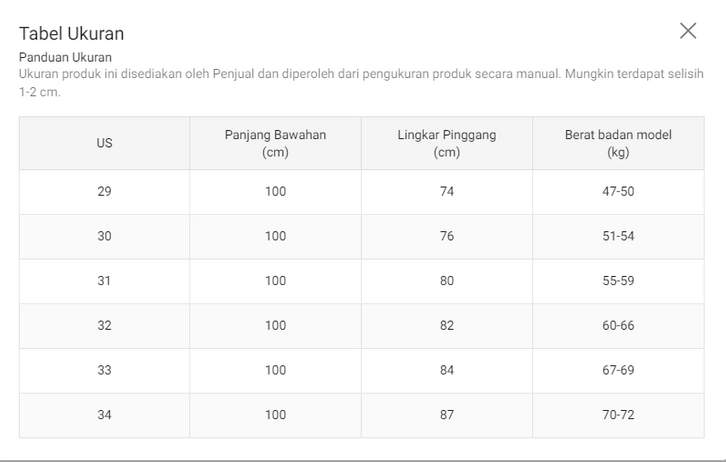
Task: Click waist value 76 cell
Action: click(446, 236)
